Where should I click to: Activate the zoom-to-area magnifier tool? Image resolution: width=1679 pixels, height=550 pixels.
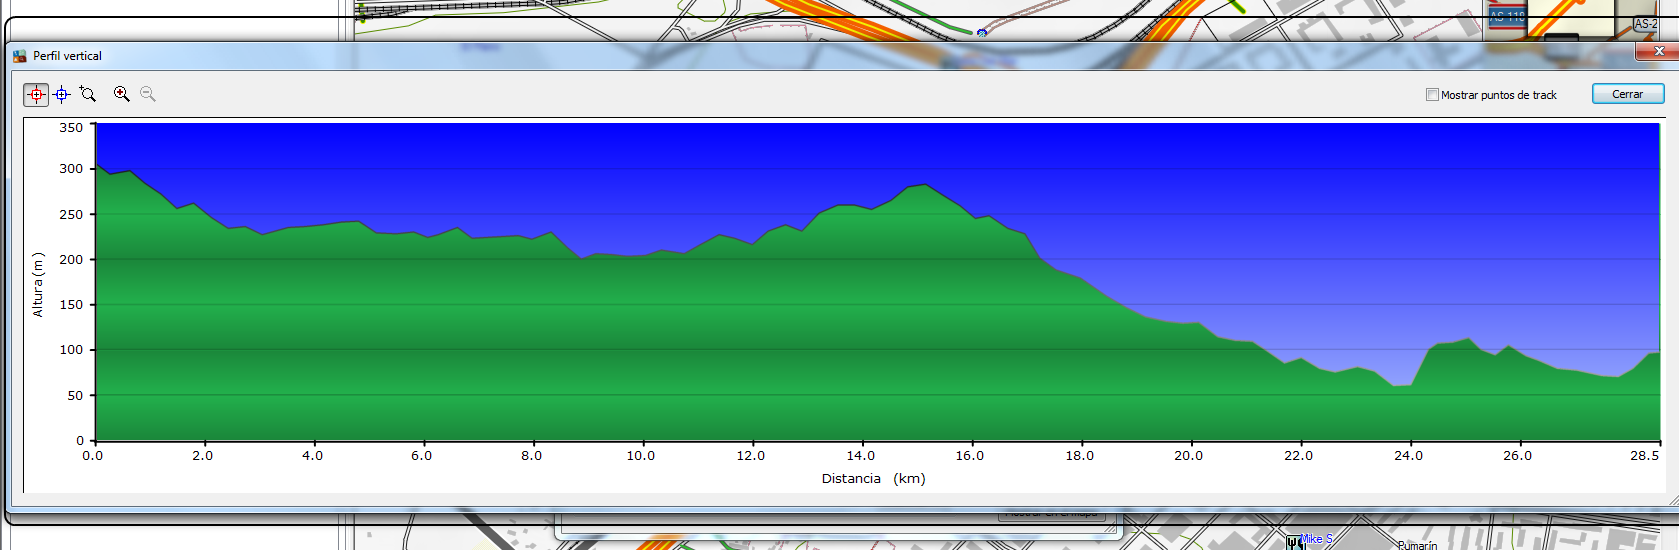click(88, 94)
